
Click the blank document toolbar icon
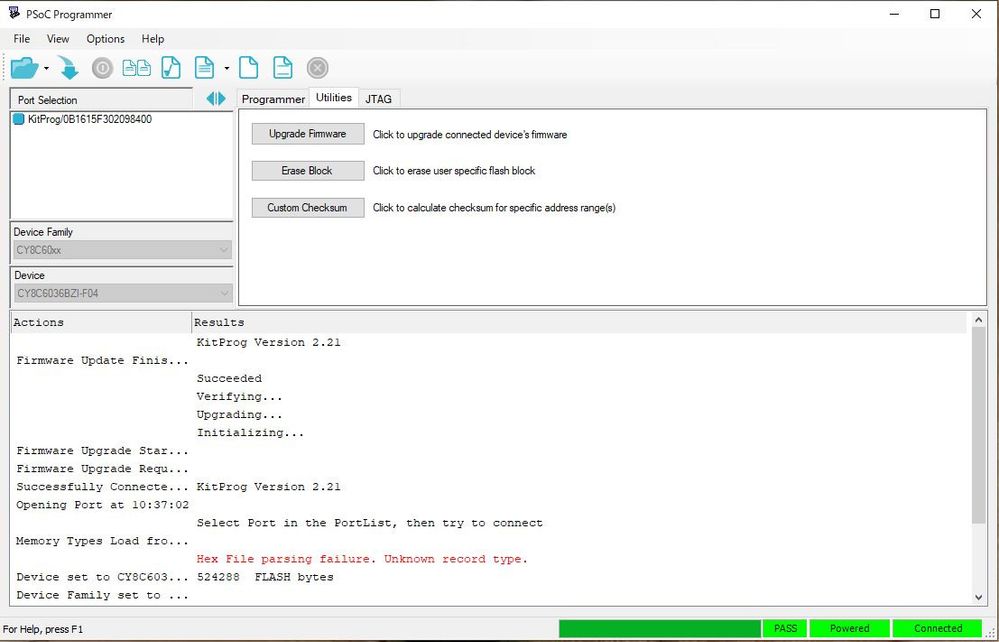[x=248, y=68]
